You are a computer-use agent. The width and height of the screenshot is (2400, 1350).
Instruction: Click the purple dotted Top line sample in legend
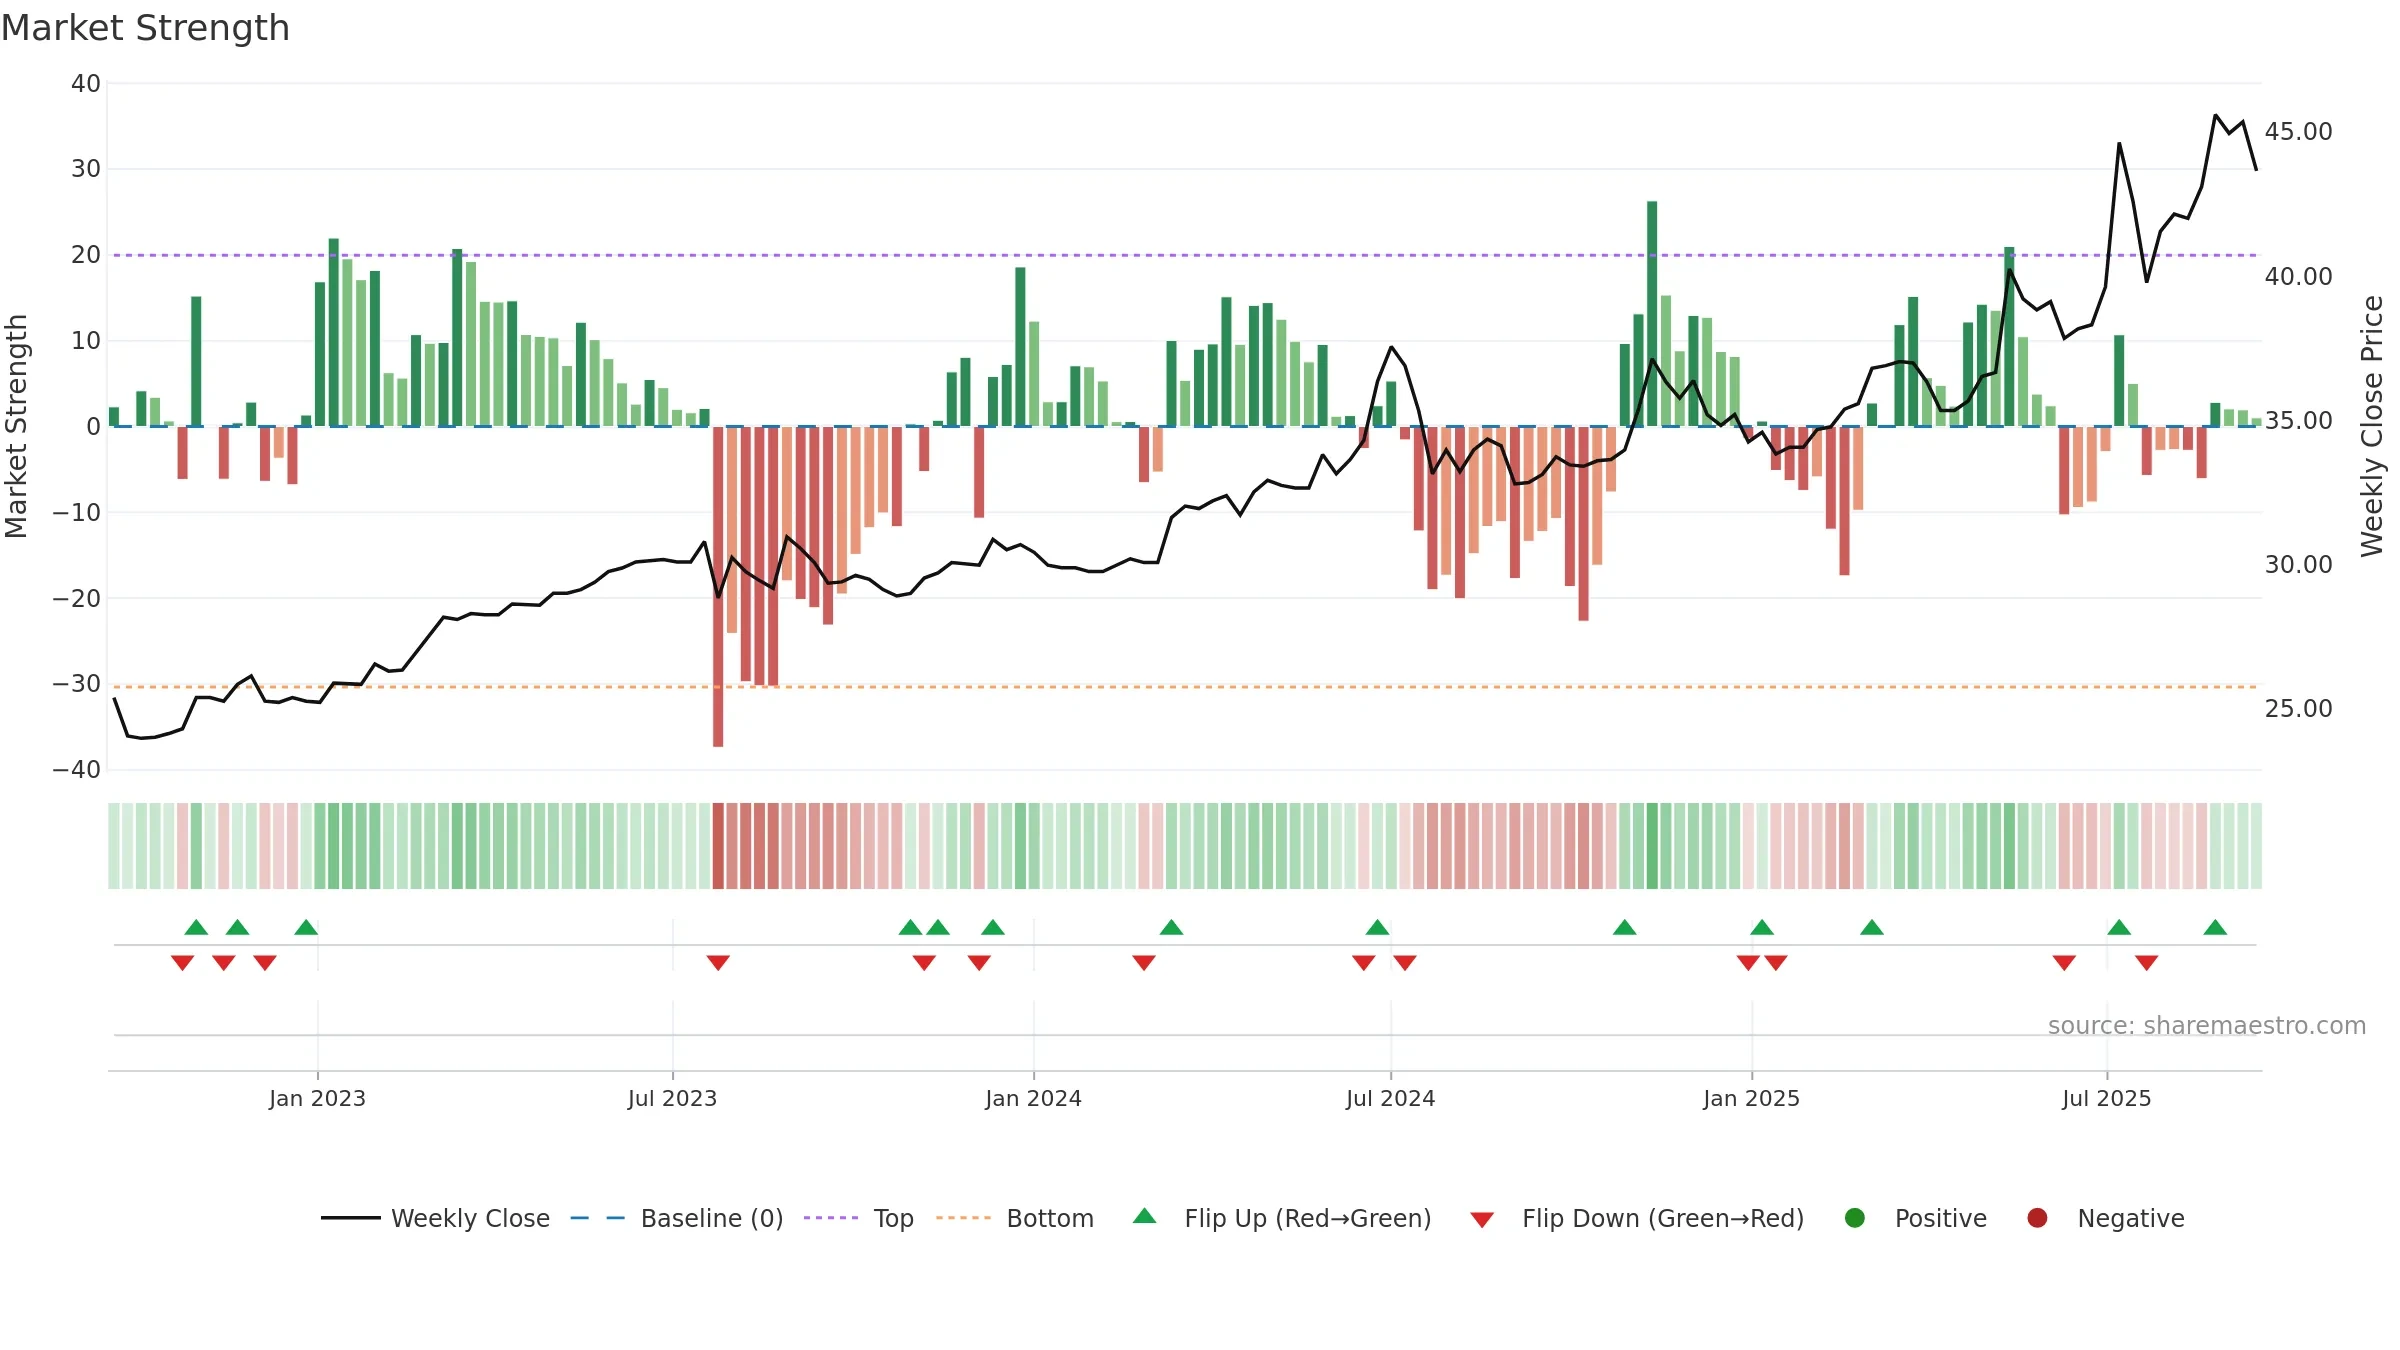pos(831,1218)
